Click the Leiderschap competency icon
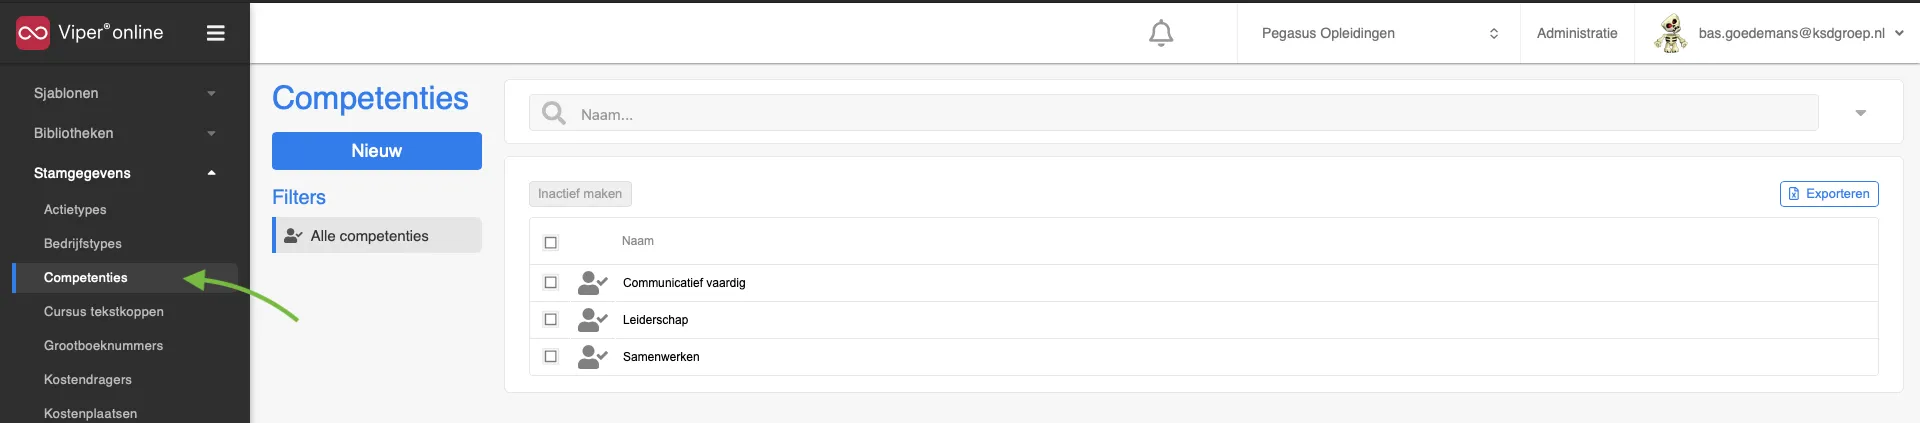 click(x=592, y=320)
